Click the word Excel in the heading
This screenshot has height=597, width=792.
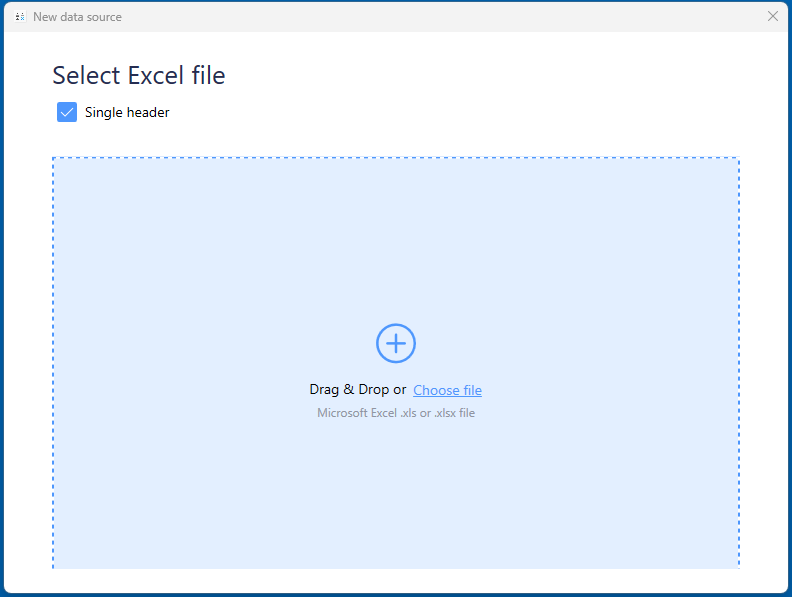pyautogui.click(x=153, y=75)
